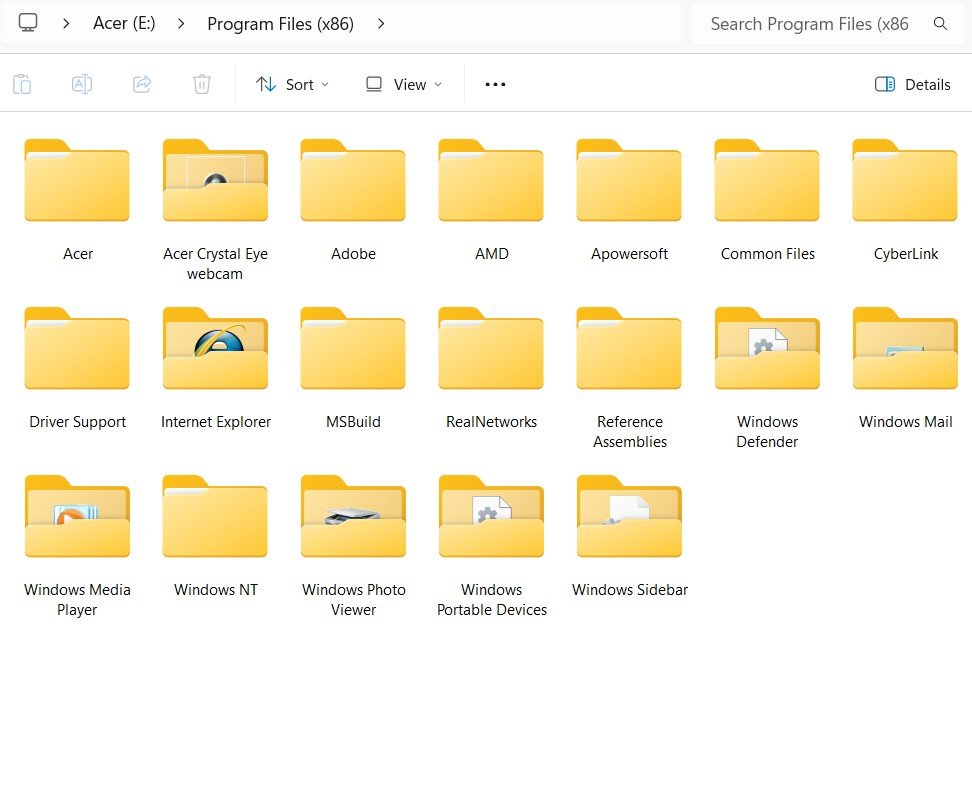The image size is (972, 787).
Task: Select the MSBuild folder icon
Action: [353, 348]
